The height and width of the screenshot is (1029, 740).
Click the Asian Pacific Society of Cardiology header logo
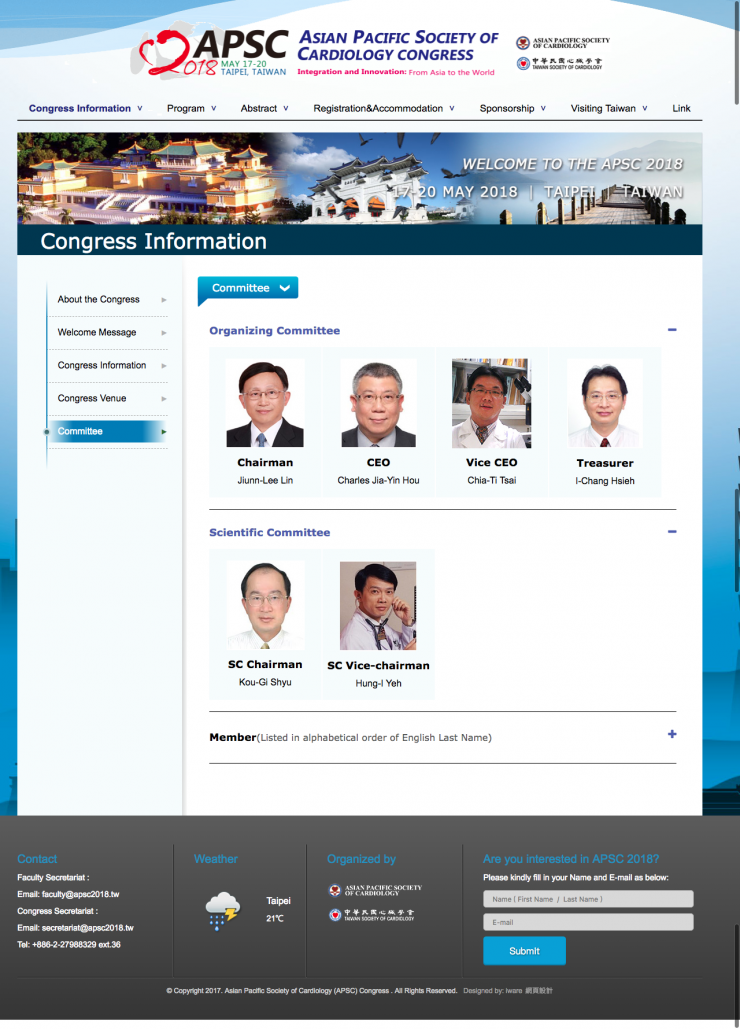pos(563,43)
